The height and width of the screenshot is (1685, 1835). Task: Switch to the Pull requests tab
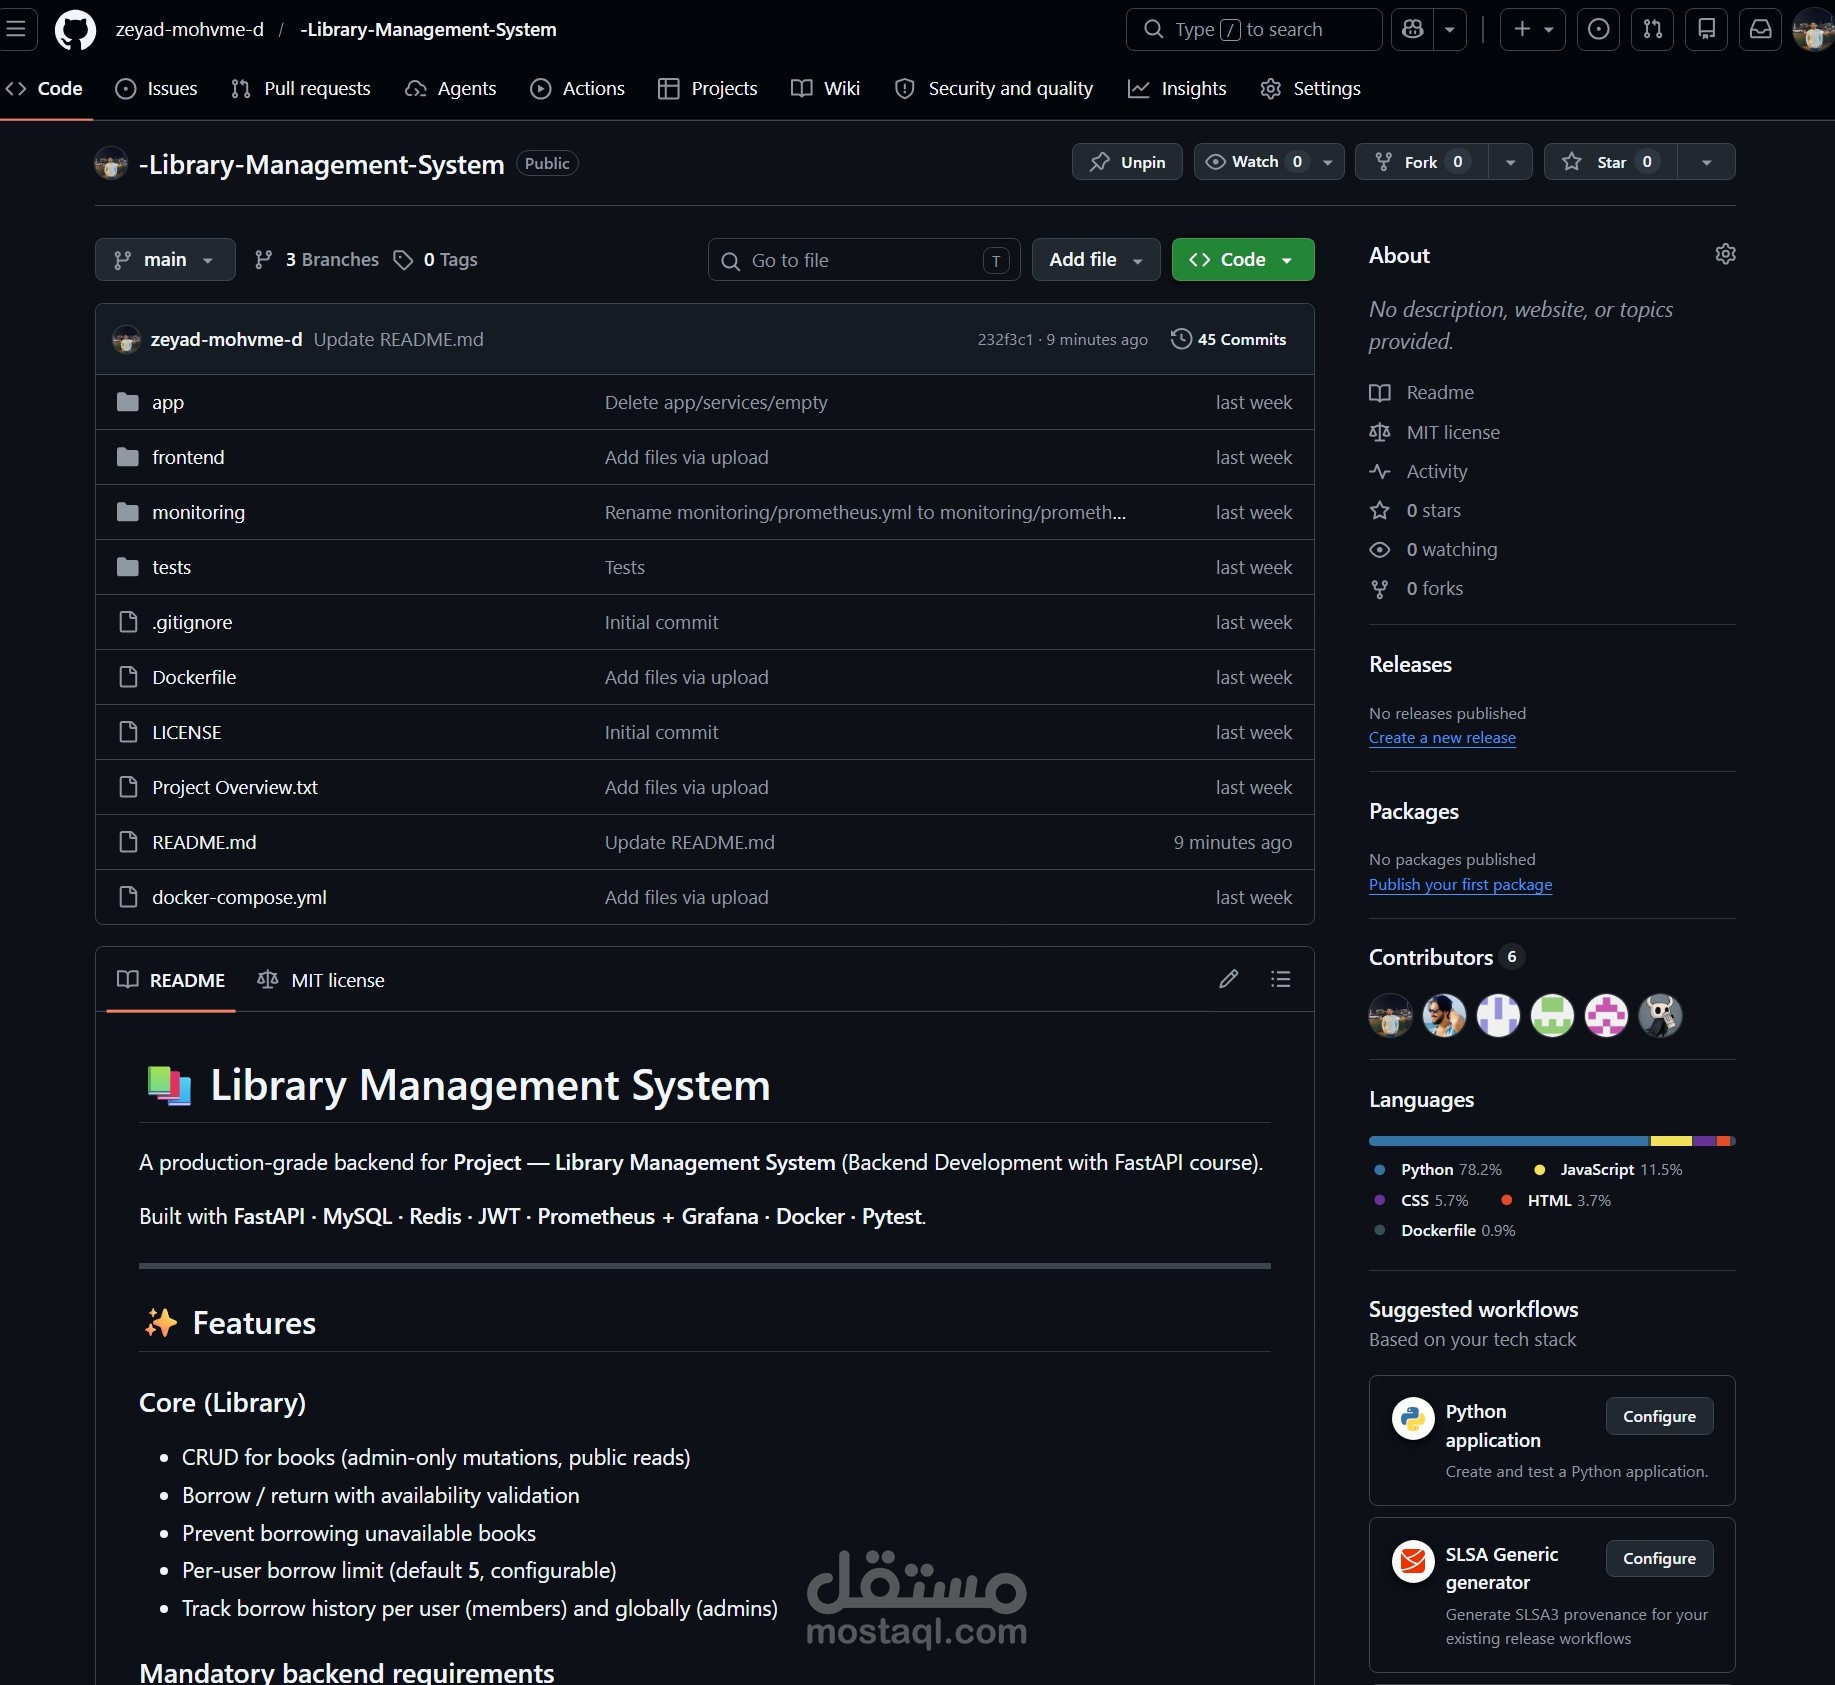pyautogui.click(x=301, y=88)
